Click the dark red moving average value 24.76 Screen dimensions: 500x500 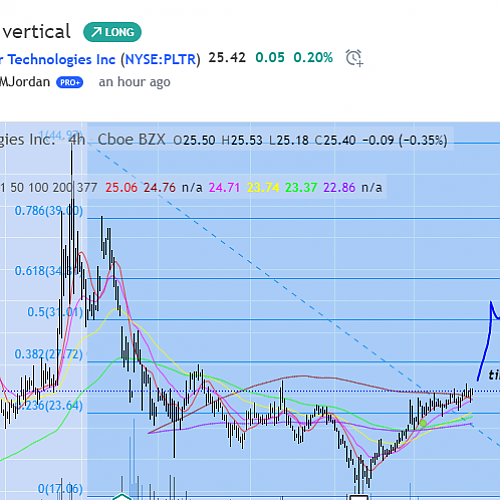(160, 188)
